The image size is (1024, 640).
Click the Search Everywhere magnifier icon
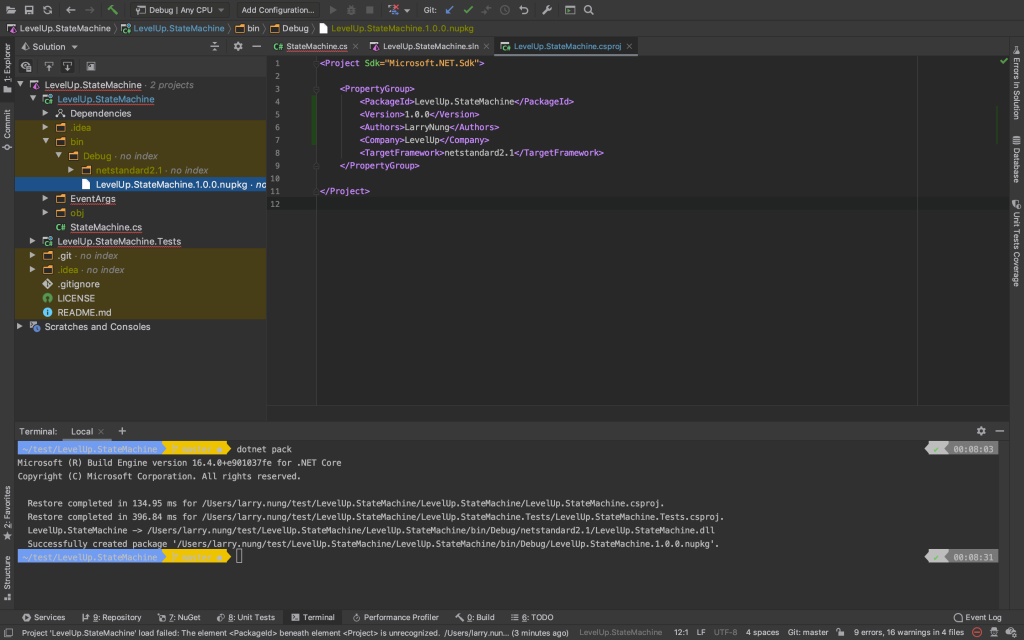tap(588, 10)
